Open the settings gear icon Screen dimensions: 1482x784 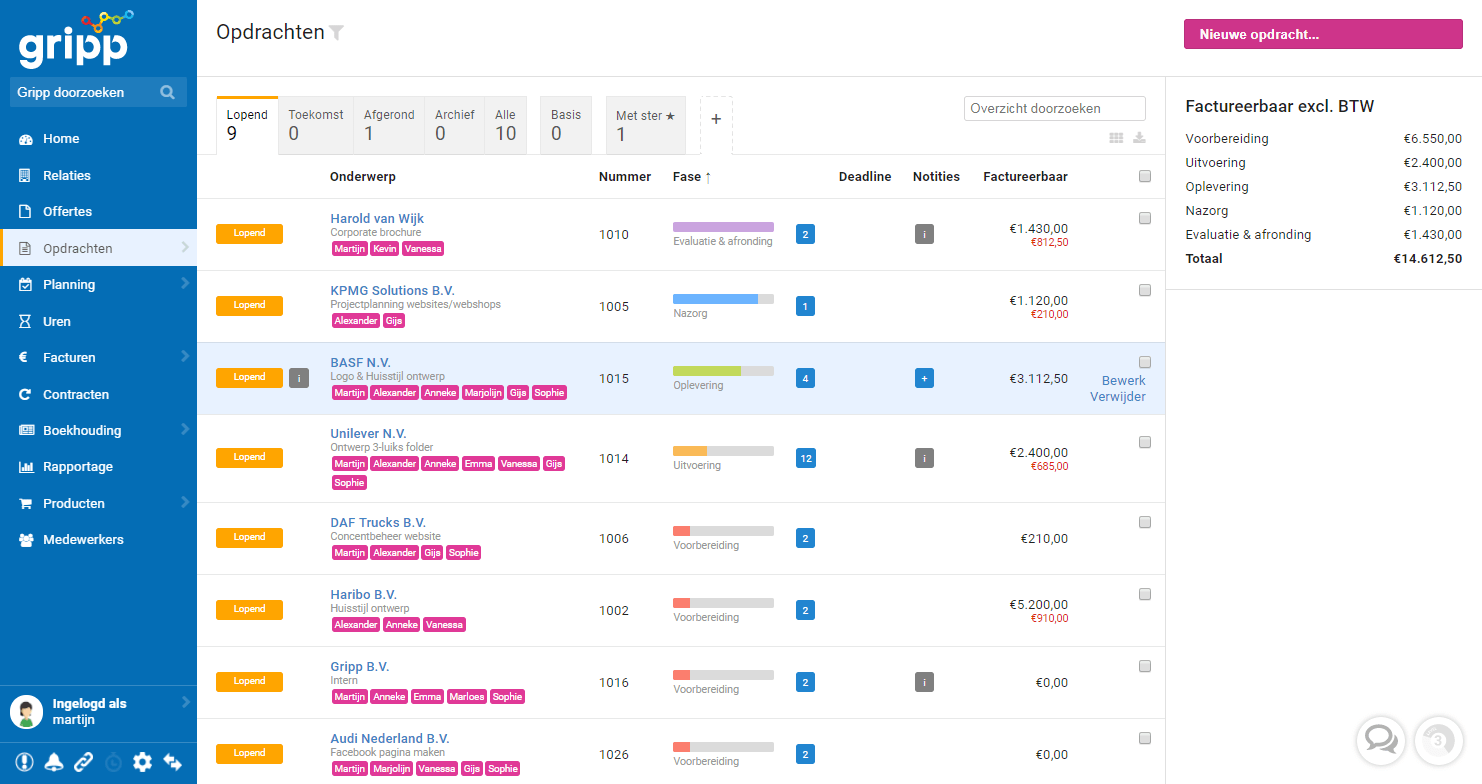click(x=142, y=762)
